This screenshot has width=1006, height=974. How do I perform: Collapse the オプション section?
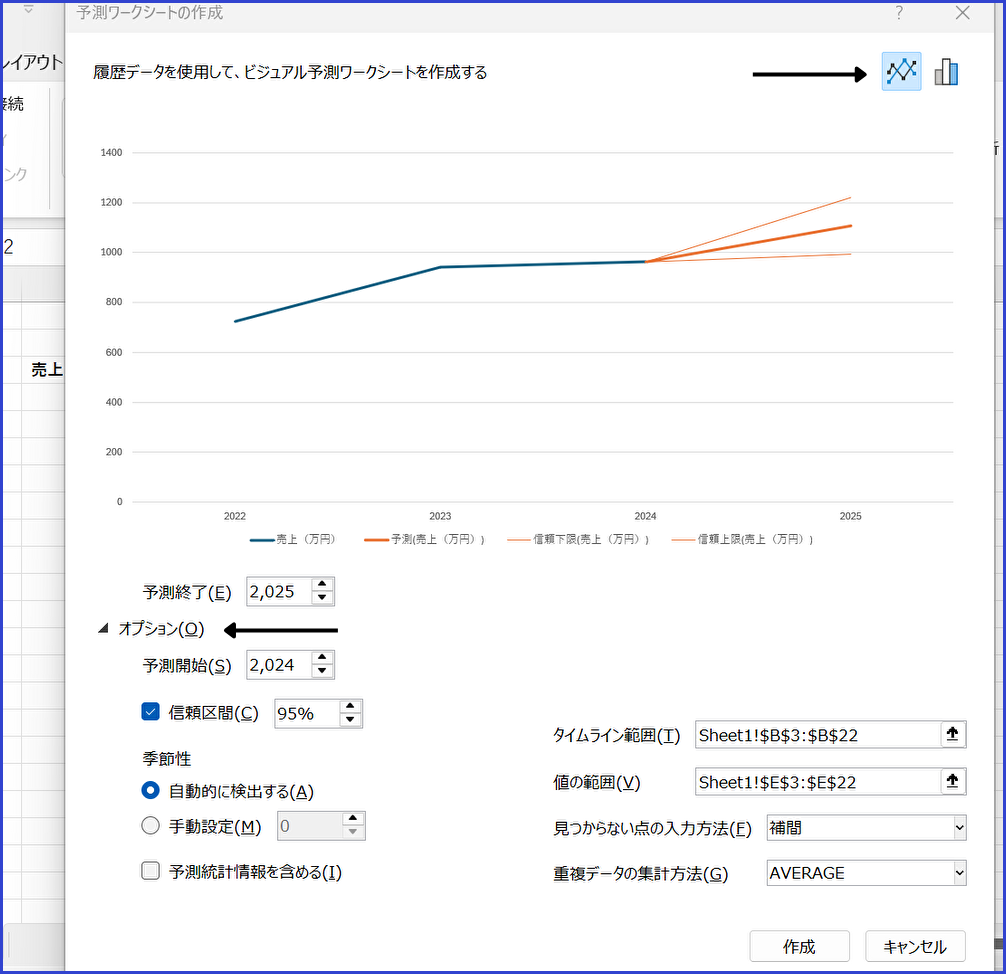(x=104, y=629)
